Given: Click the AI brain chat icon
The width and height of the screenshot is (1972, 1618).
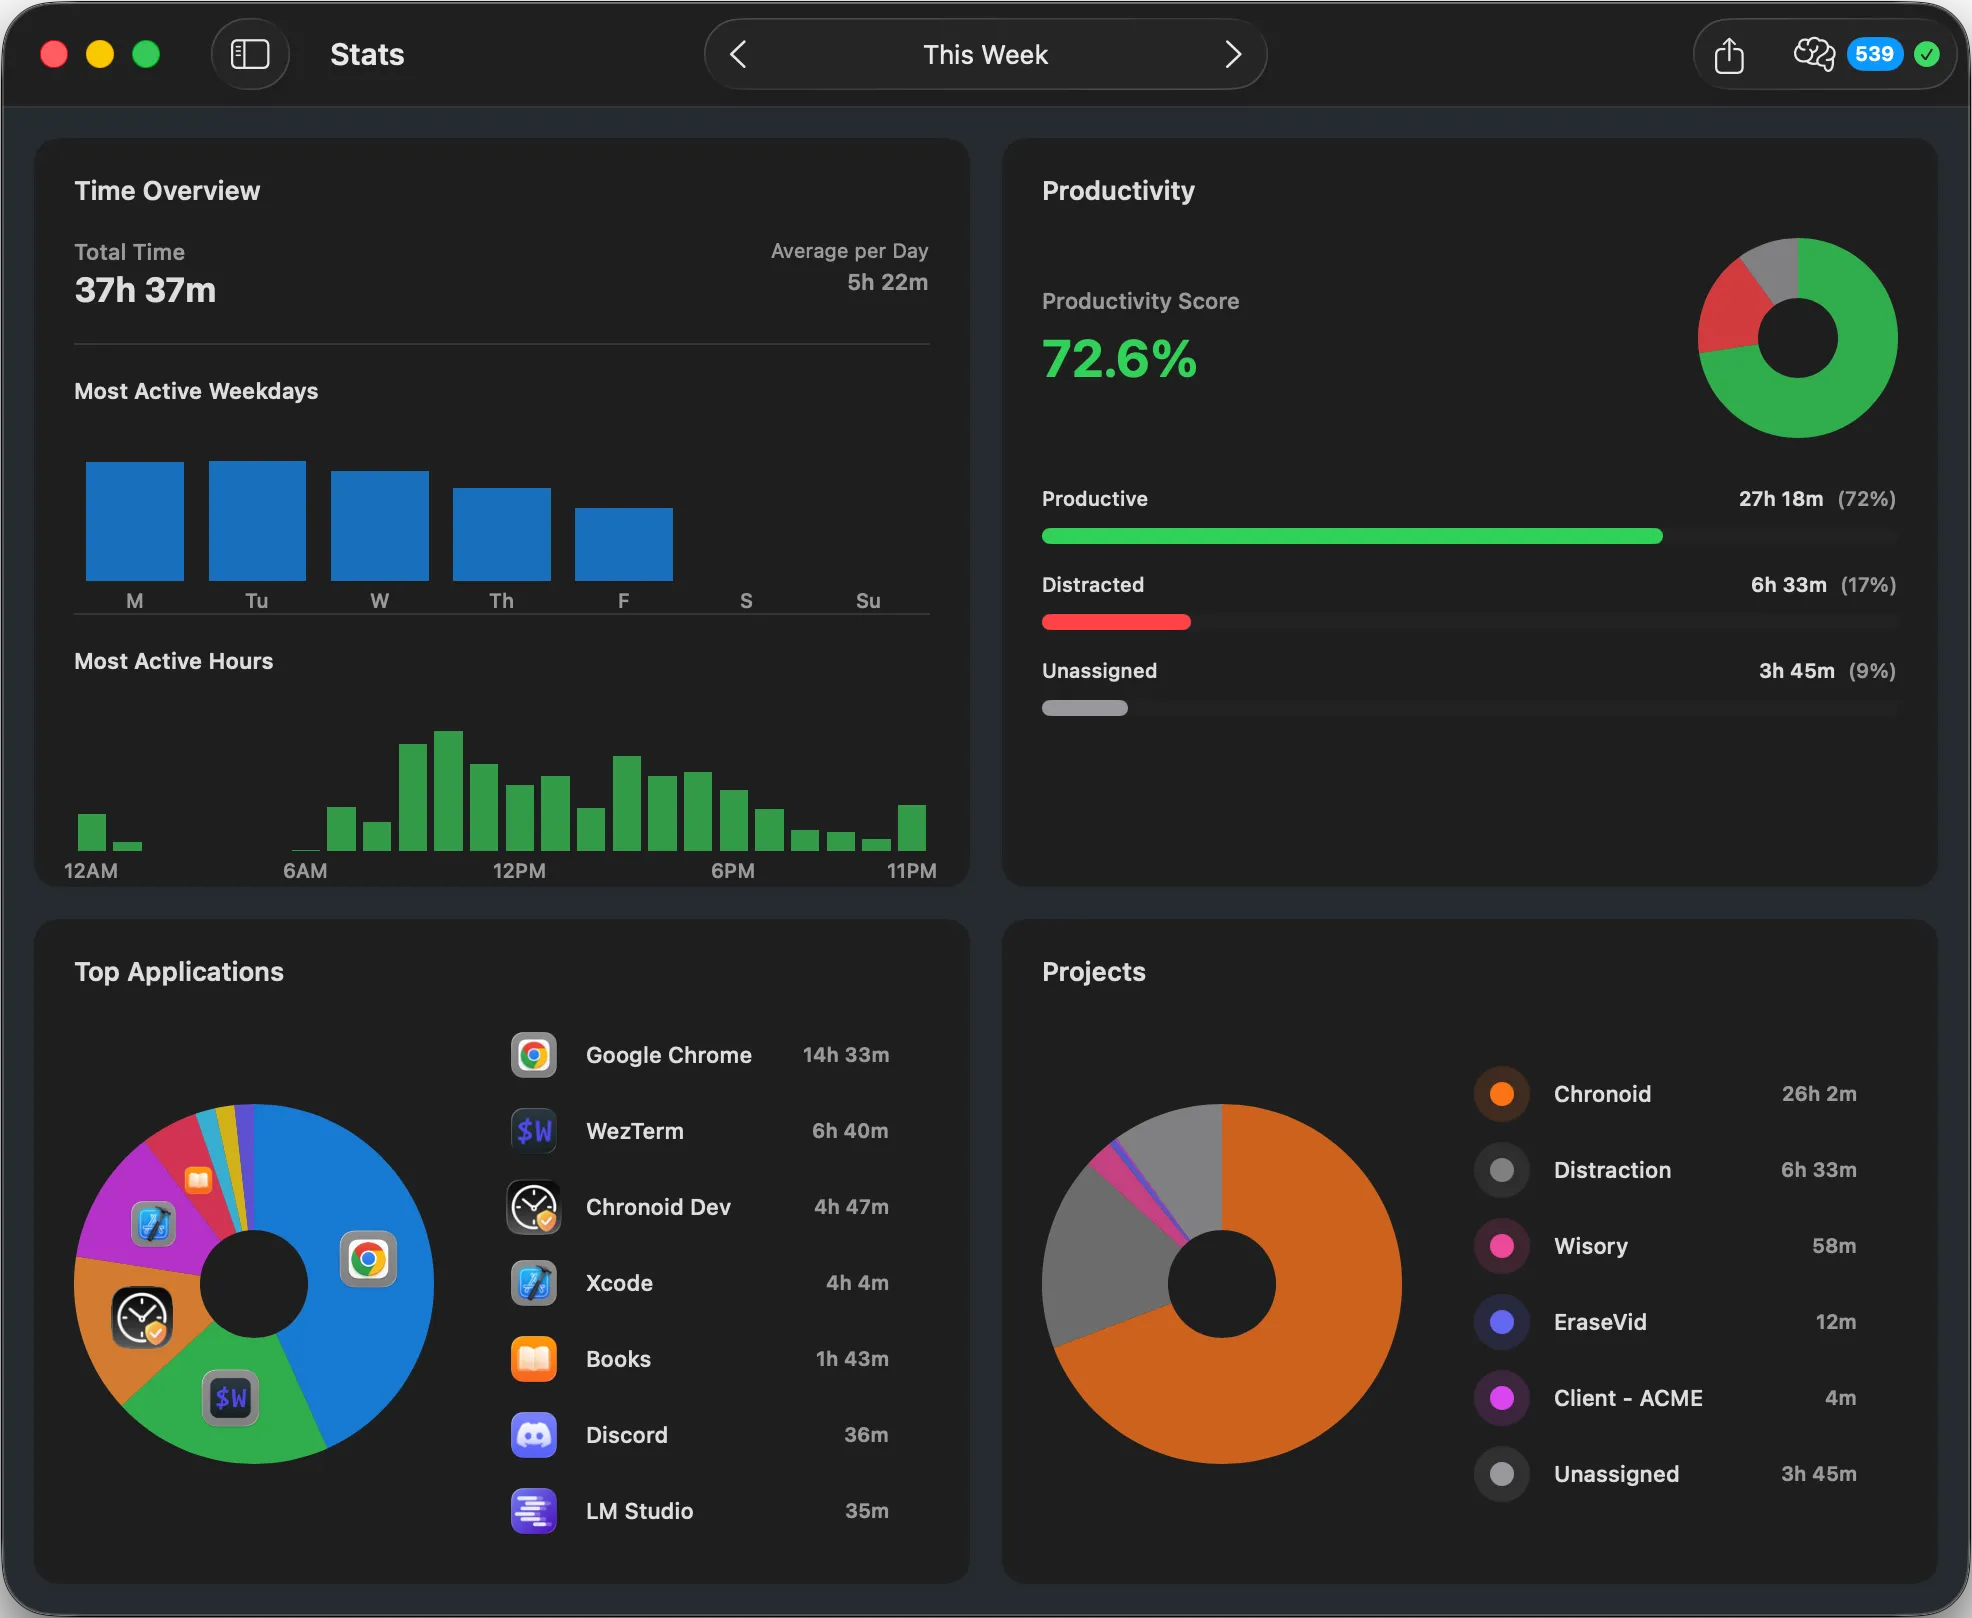Looking at the screenshot, I should click(1813, 54).
